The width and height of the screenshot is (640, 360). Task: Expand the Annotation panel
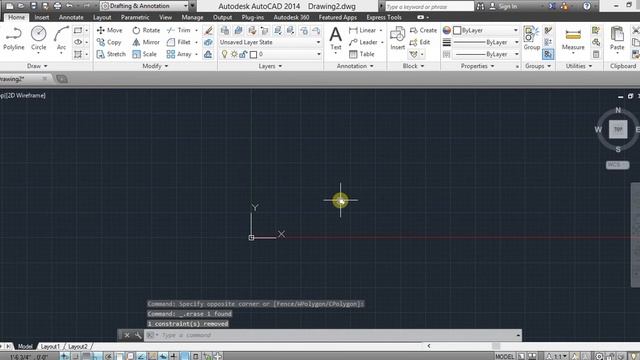pos(355,66)
